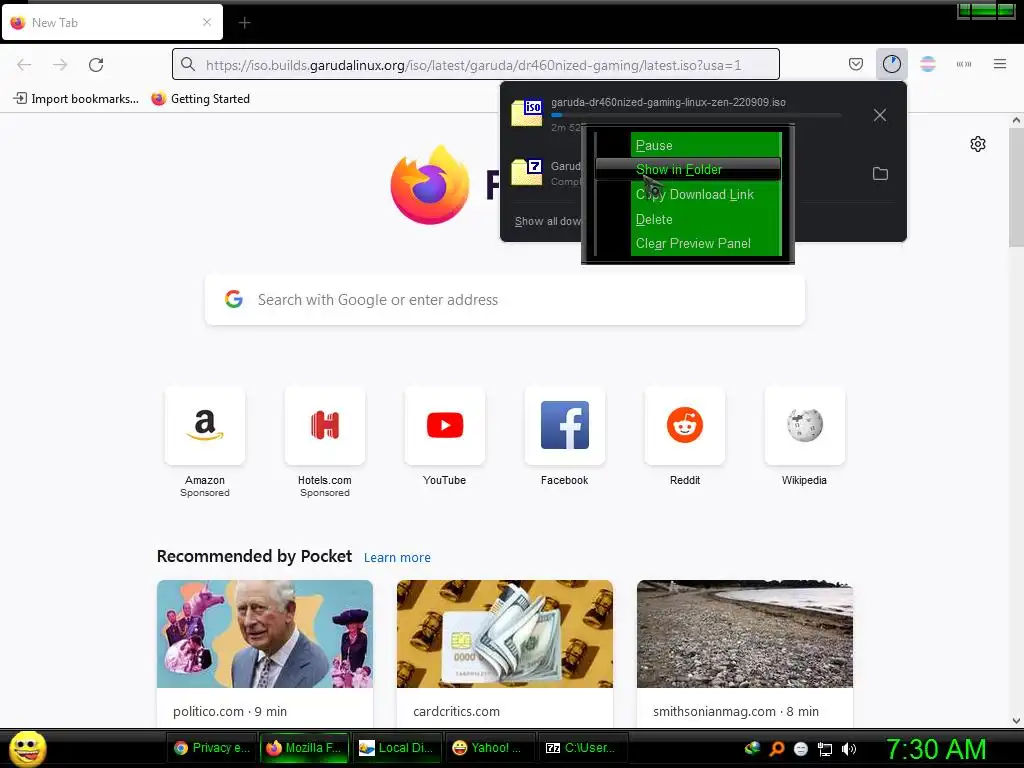This screenshot has height=768, width=1024.
Task: Click the volume speaker tray icon
Action: [x=849, y=749]
